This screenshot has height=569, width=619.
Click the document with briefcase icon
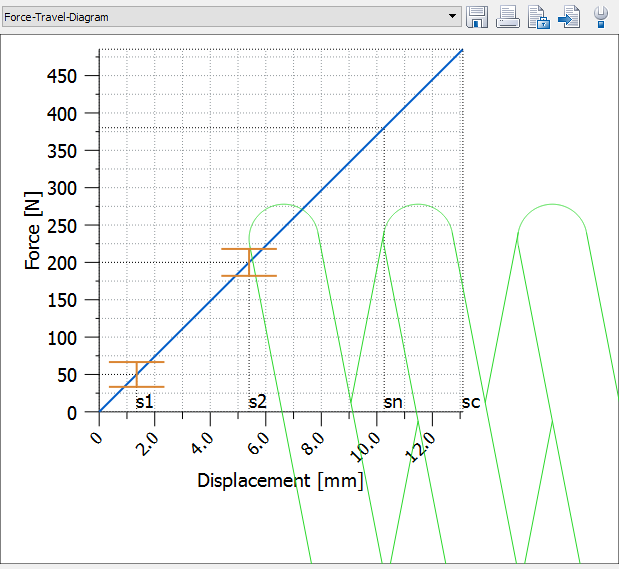539,16
